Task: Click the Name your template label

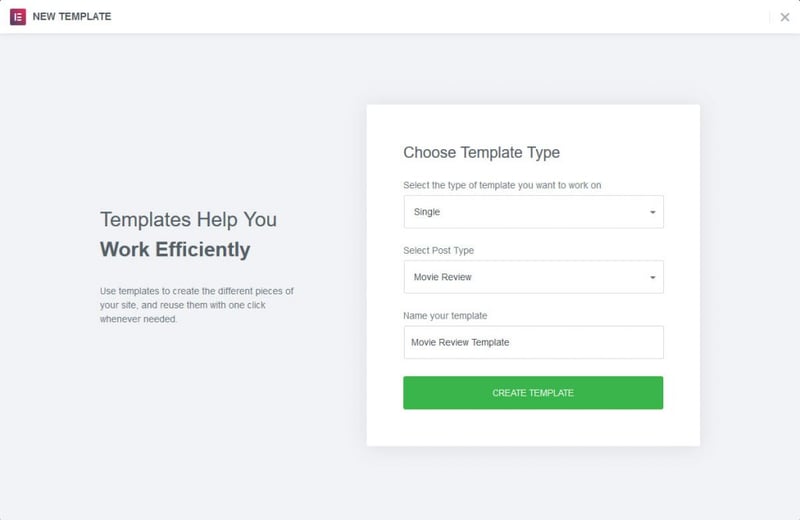Action: 445,316
